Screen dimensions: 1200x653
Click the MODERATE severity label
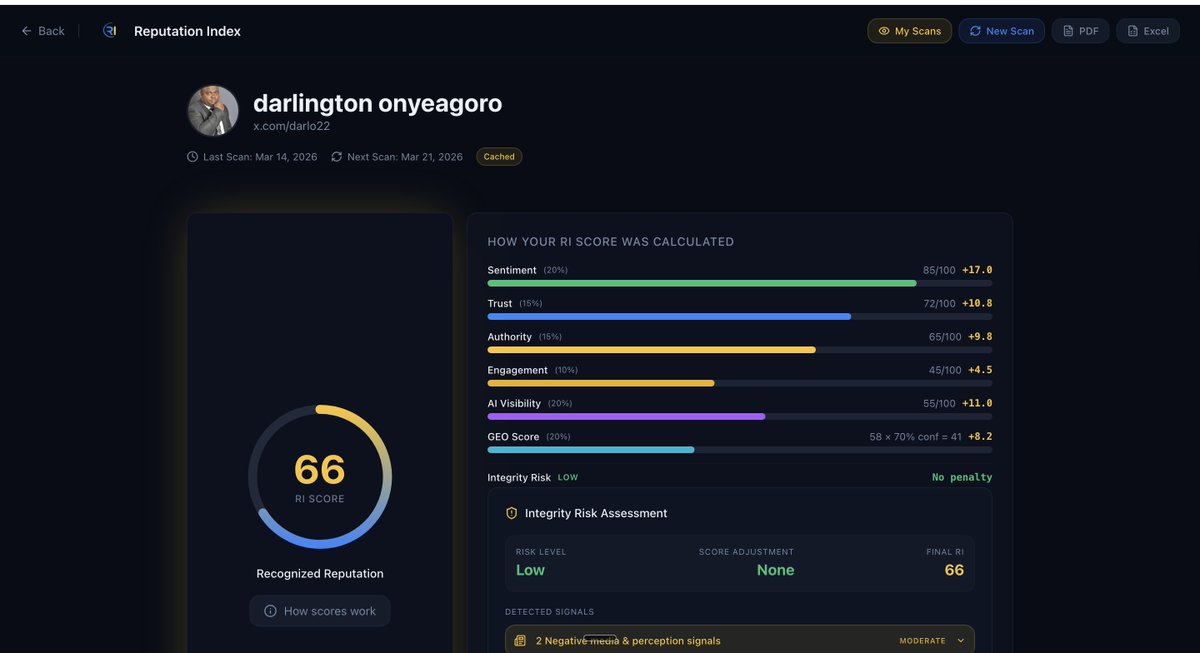coord(923,641)
